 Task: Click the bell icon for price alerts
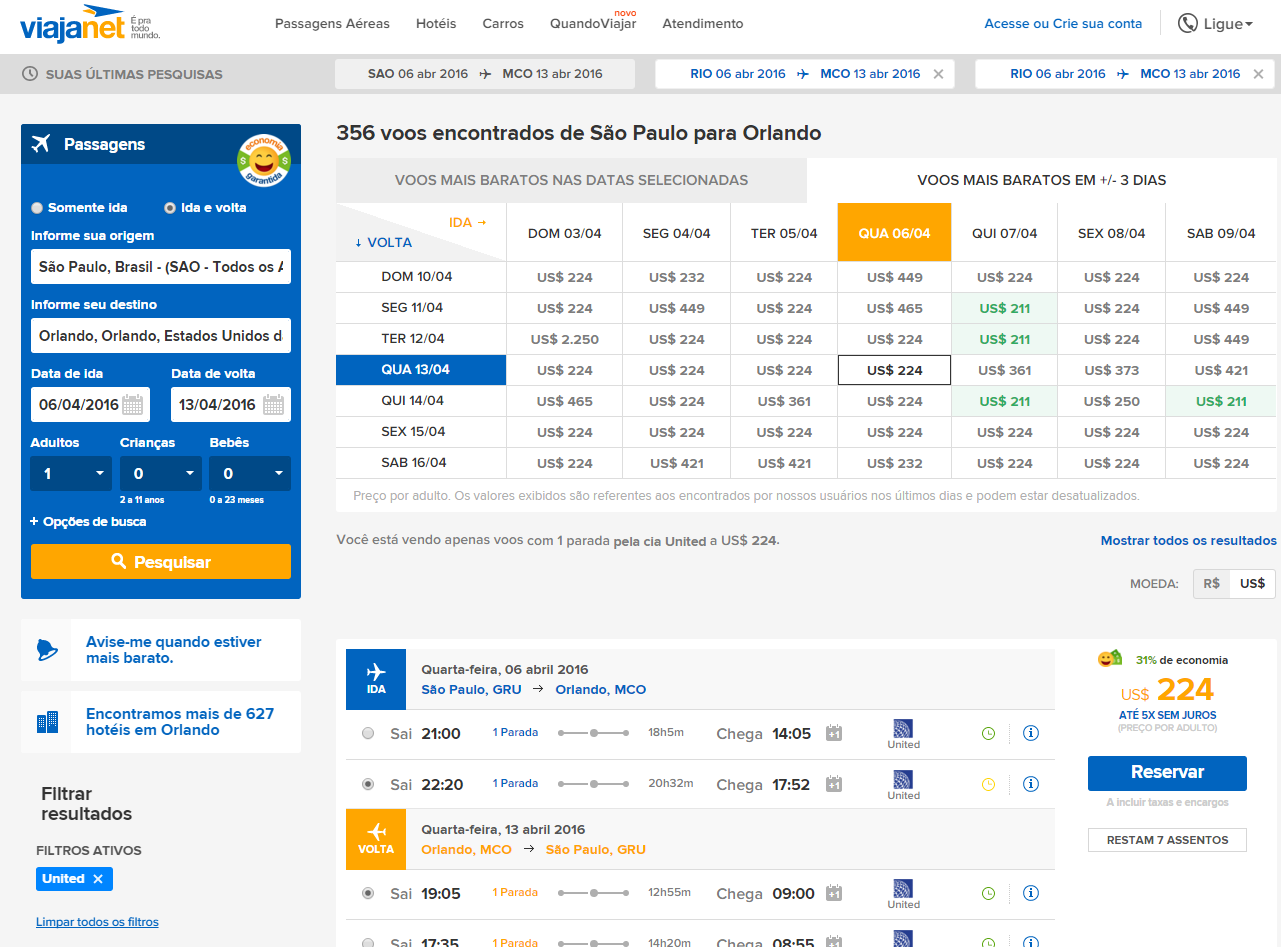click(46, 650)
